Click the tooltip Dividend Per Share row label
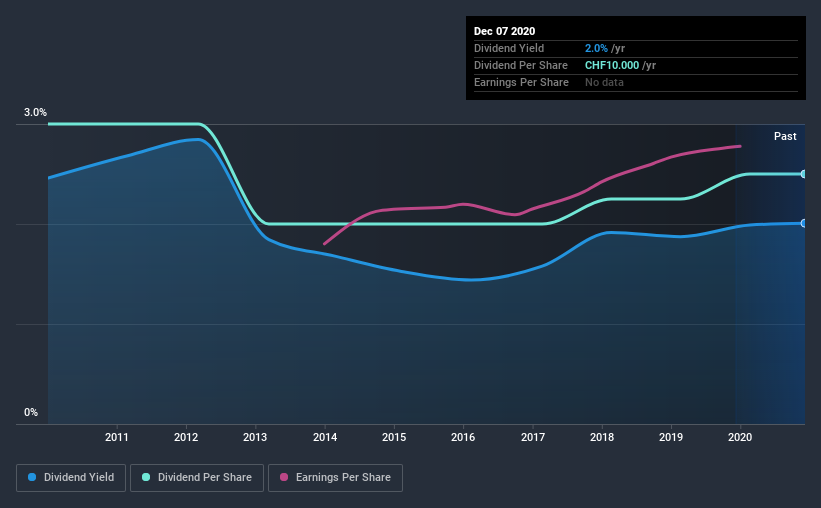 pyautogui.click(x=520, y=65)
